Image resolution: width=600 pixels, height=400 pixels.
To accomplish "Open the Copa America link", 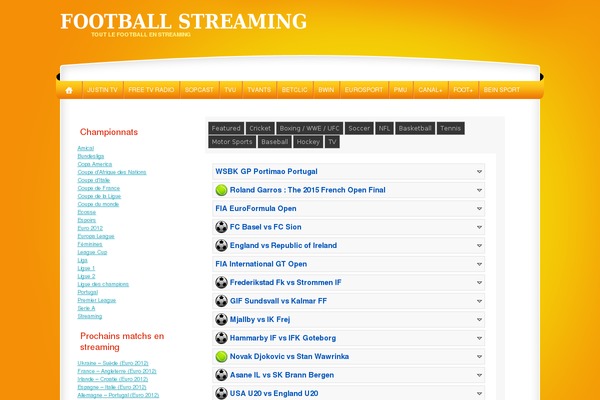I will pos(95,164).
